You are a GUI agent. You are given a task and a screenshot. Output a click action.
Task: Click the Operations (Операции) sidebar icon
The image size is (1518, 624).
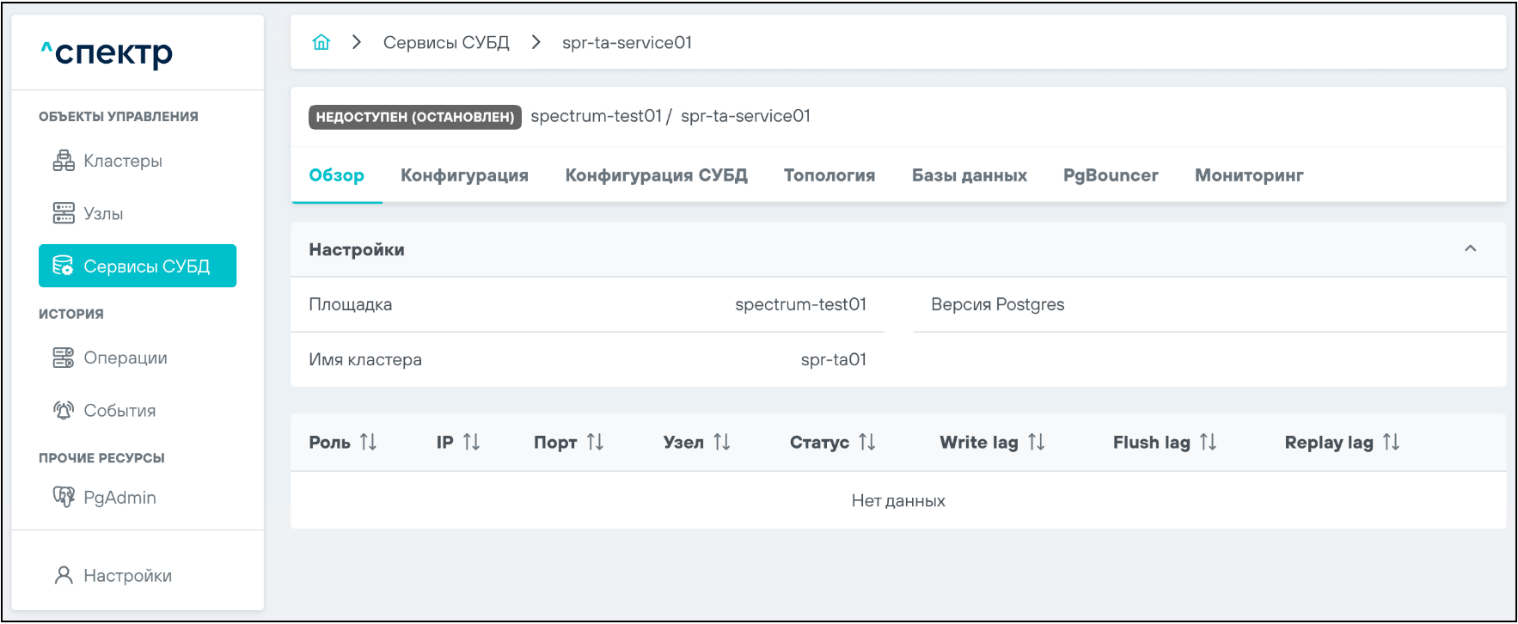point(63,358)
